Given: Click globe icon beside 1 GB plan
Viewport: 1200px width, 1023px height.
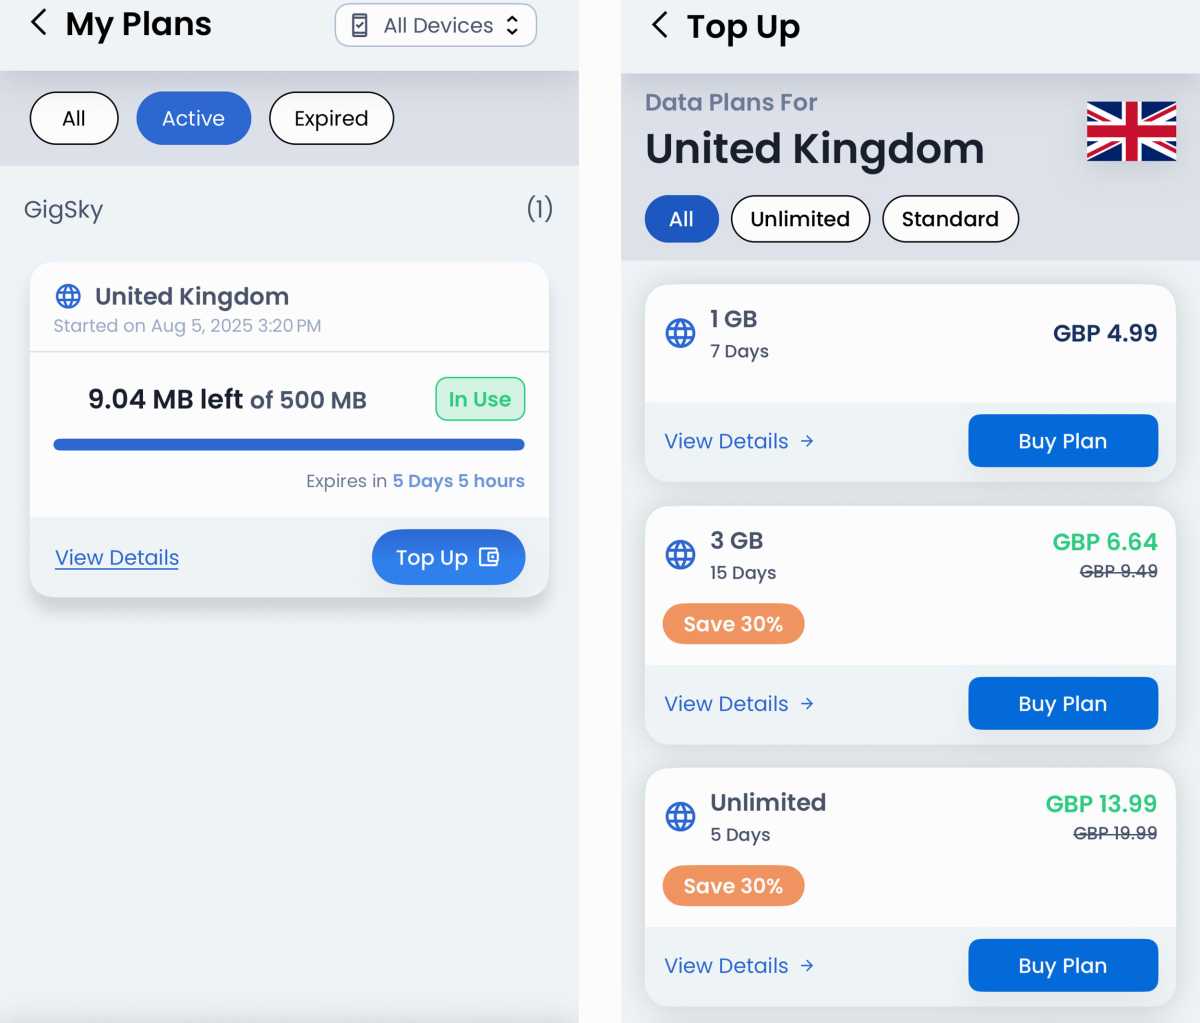Looking at the screenshot, I should pos(680,333).
